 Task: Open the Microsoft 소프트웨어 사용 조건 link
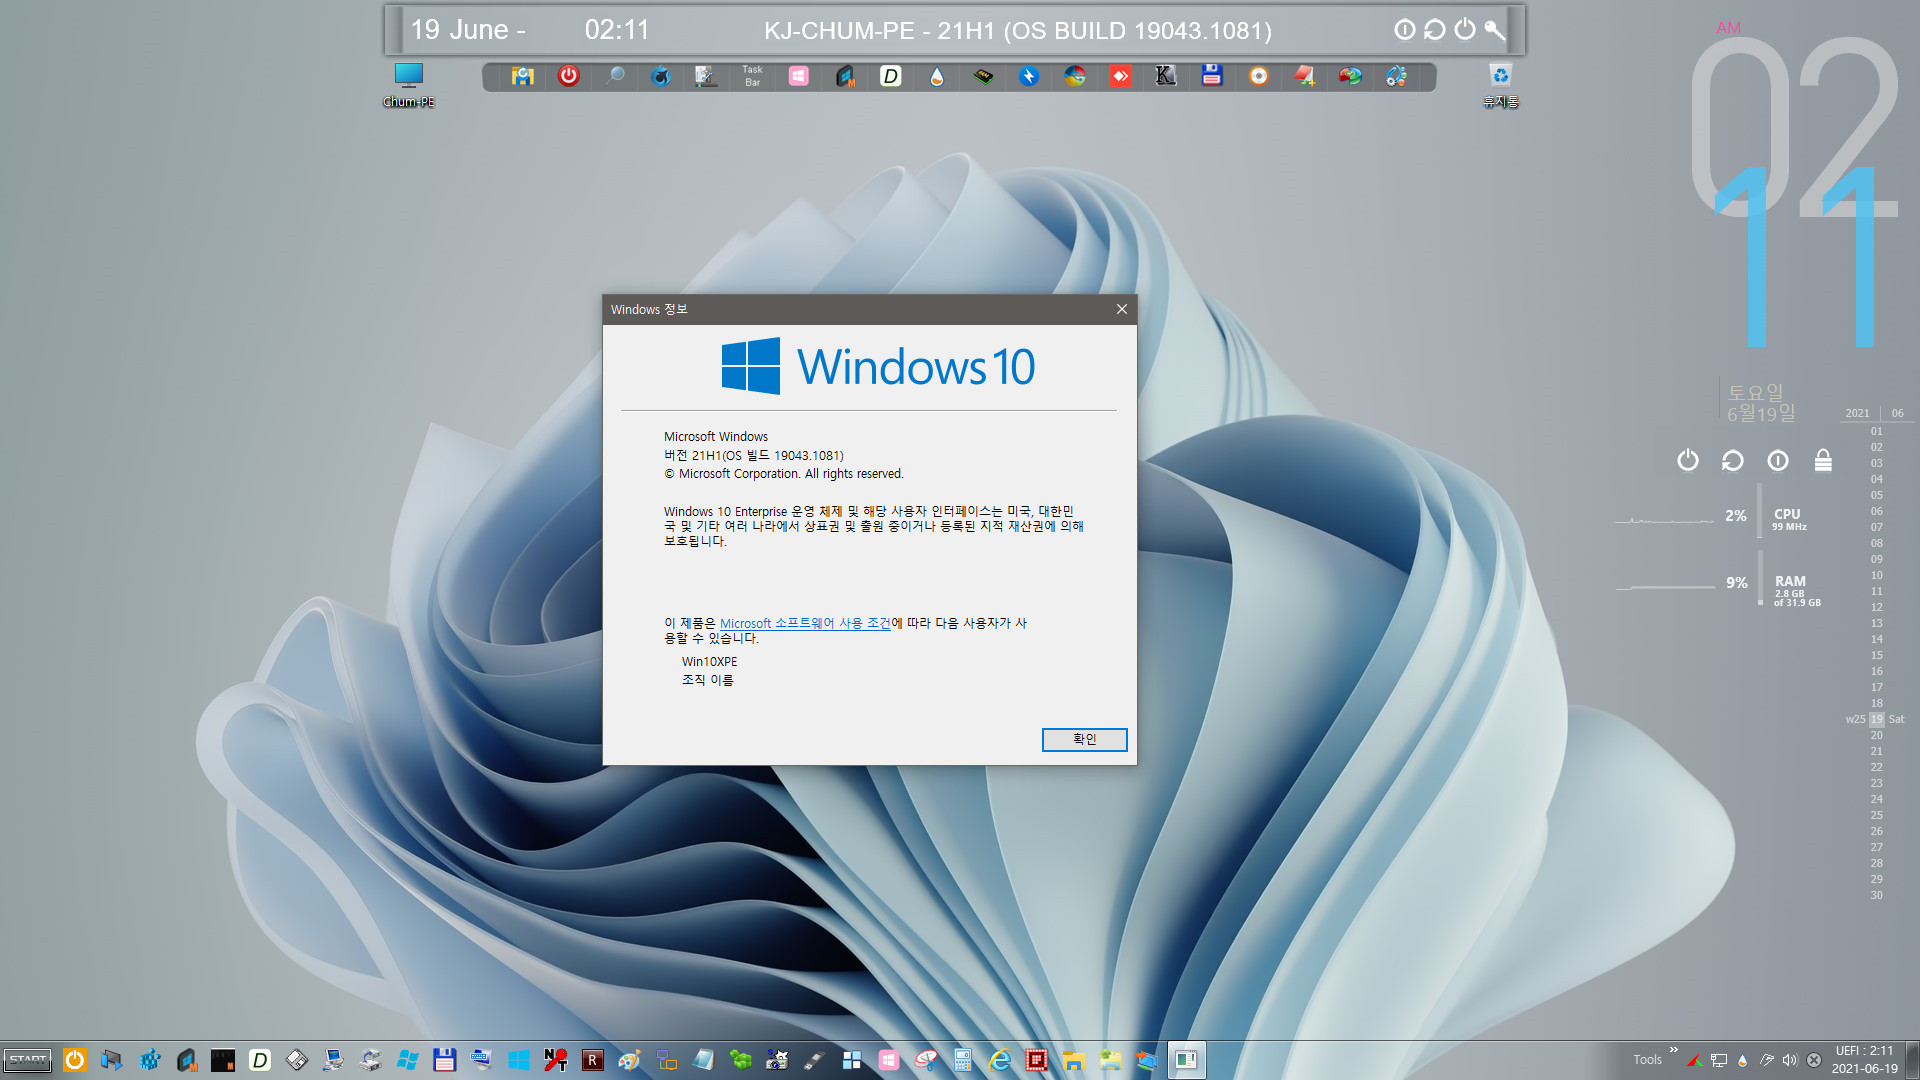point(805,623)
